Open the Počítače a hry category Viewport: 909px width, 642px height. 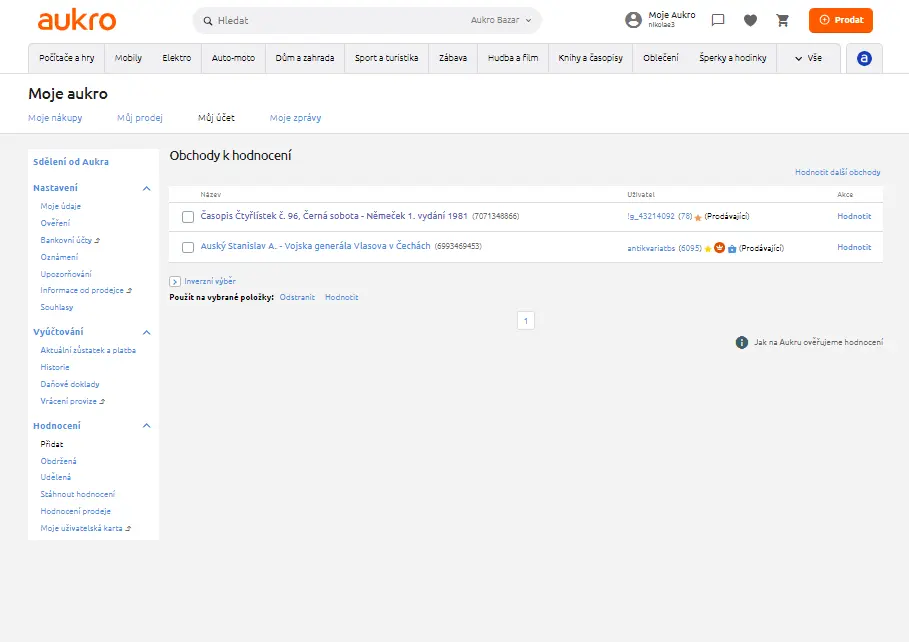pyautogui.click(x=67, y=58)
